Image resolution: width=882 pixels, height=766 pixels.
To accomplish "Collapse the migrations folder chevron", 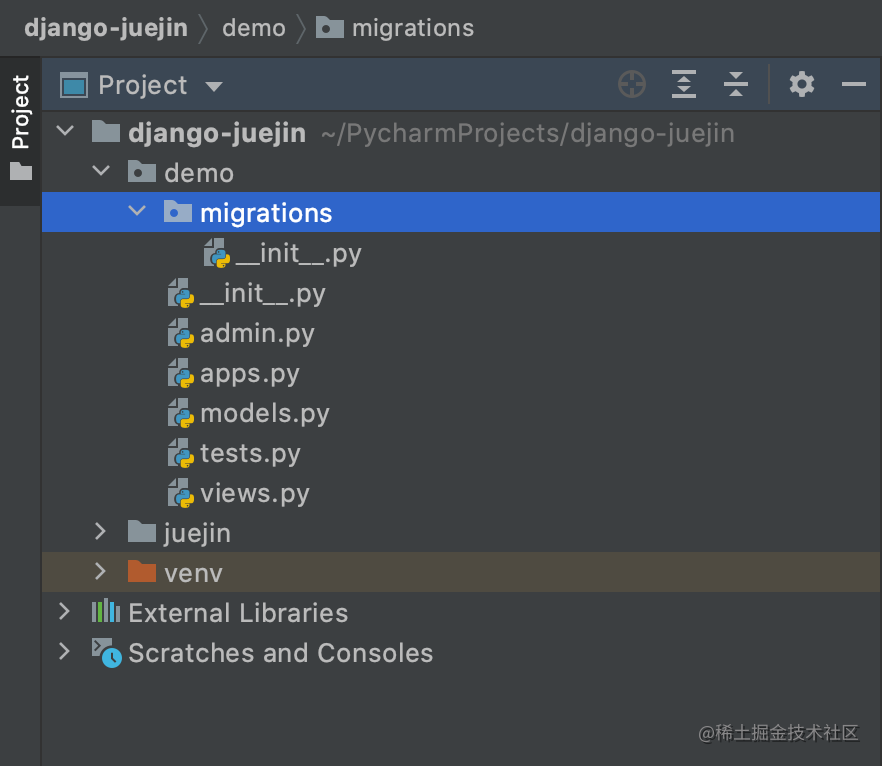I will coord(137,211).
